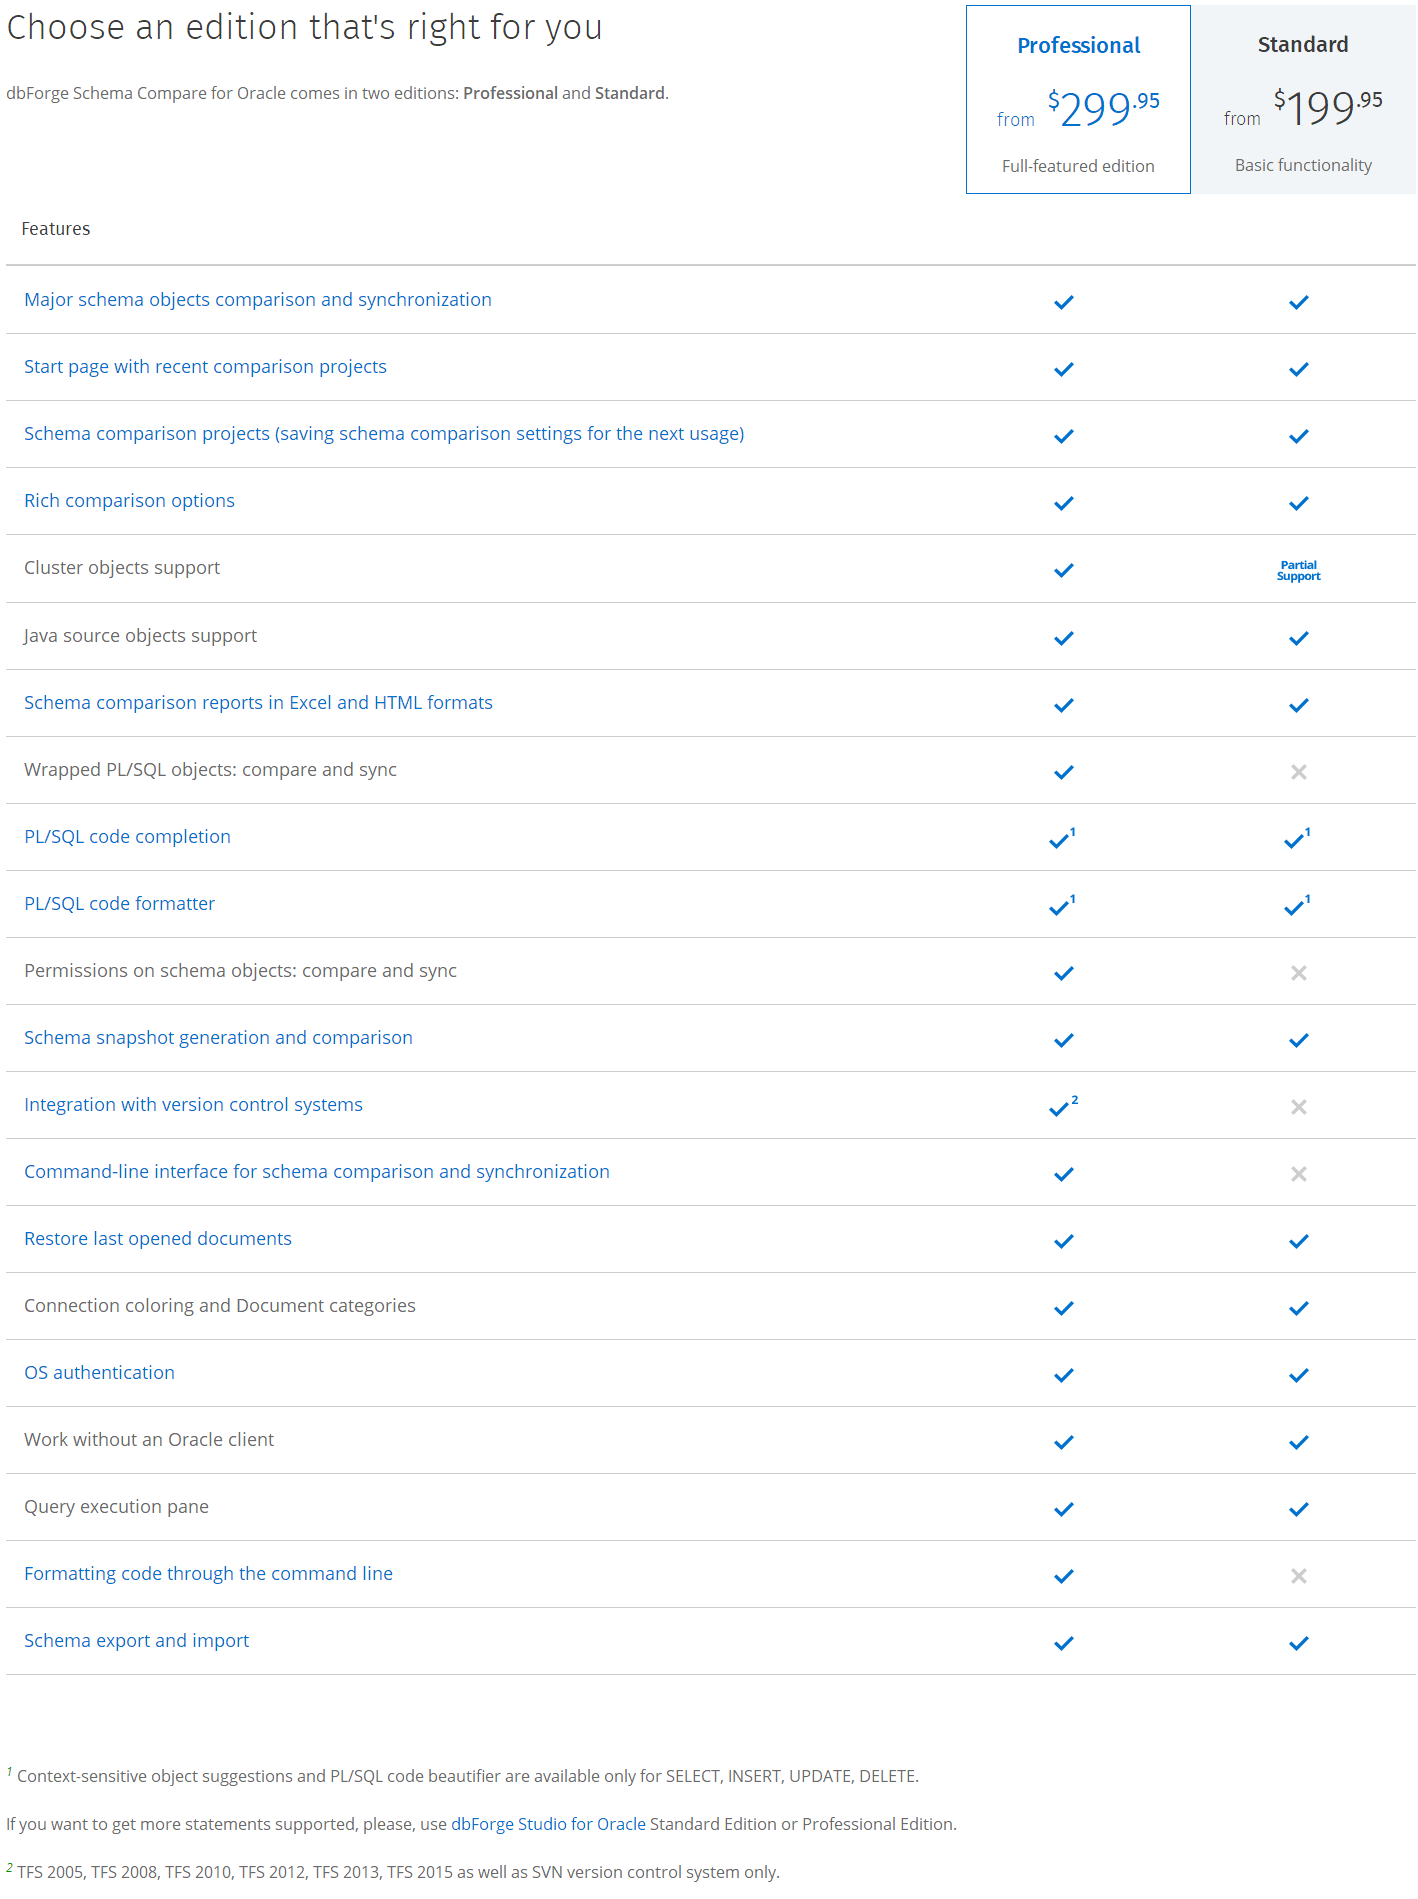Click Standard checkmark for PL/SQL code formatter
Screen dimensions: 1418x1899
(x=1297, y=905)
